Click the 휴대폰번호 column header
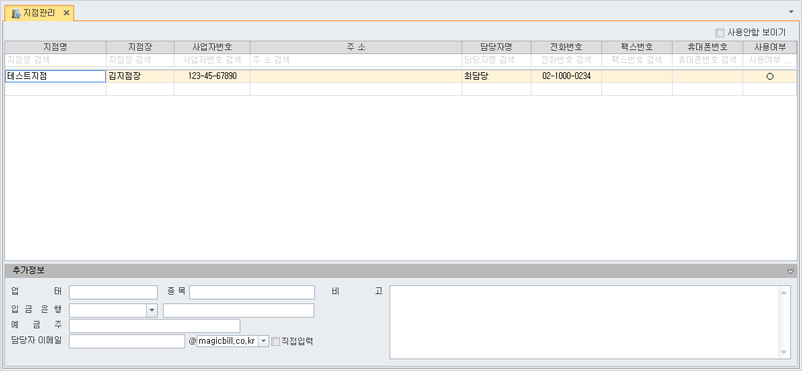Image resolution: width=802 pixels, height=371 pixels. (x=707, y=47)
